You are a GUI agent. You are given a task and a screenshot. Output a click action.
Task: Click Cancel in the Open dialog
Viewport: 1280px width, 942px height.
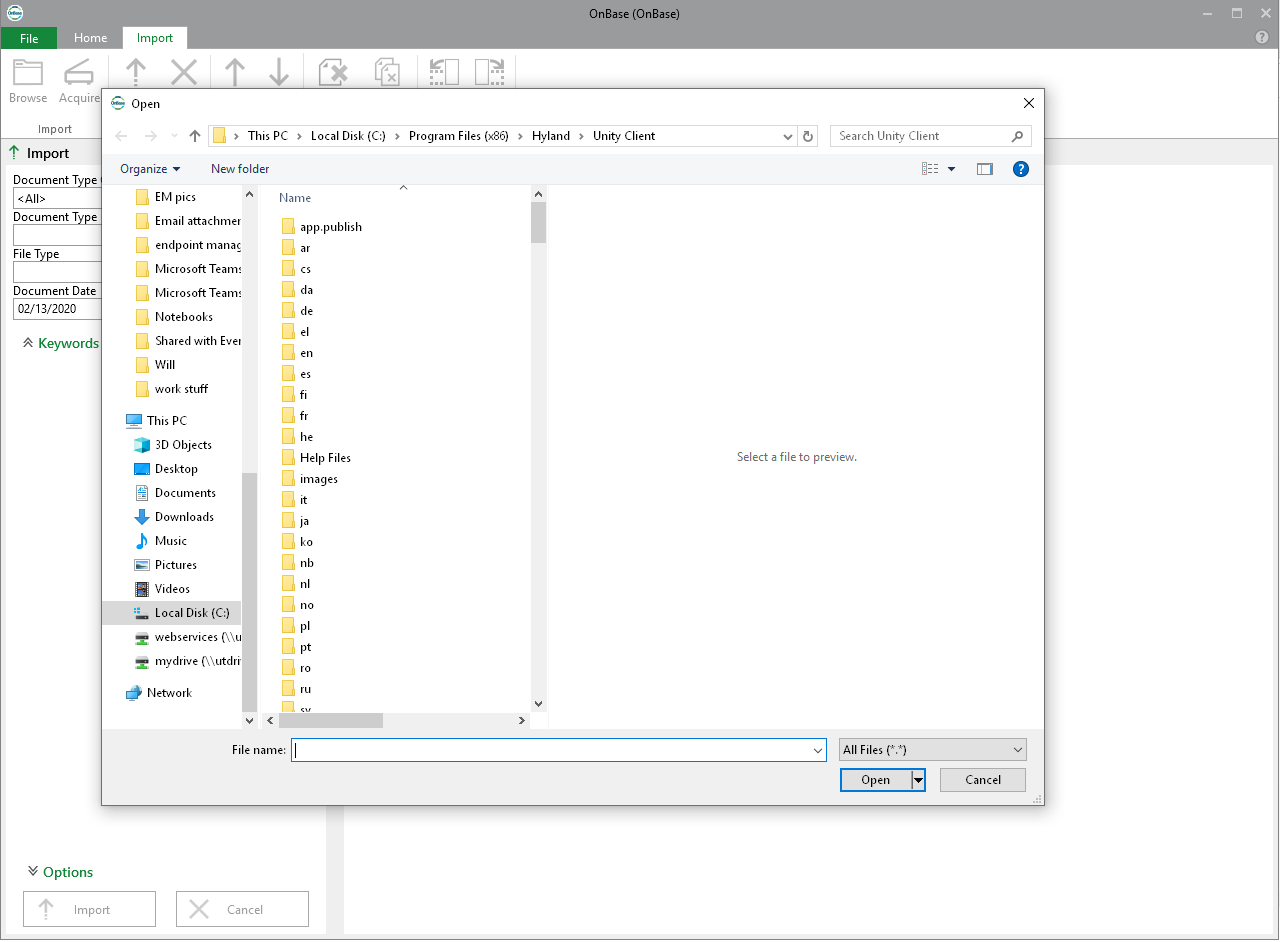point(983,780)
